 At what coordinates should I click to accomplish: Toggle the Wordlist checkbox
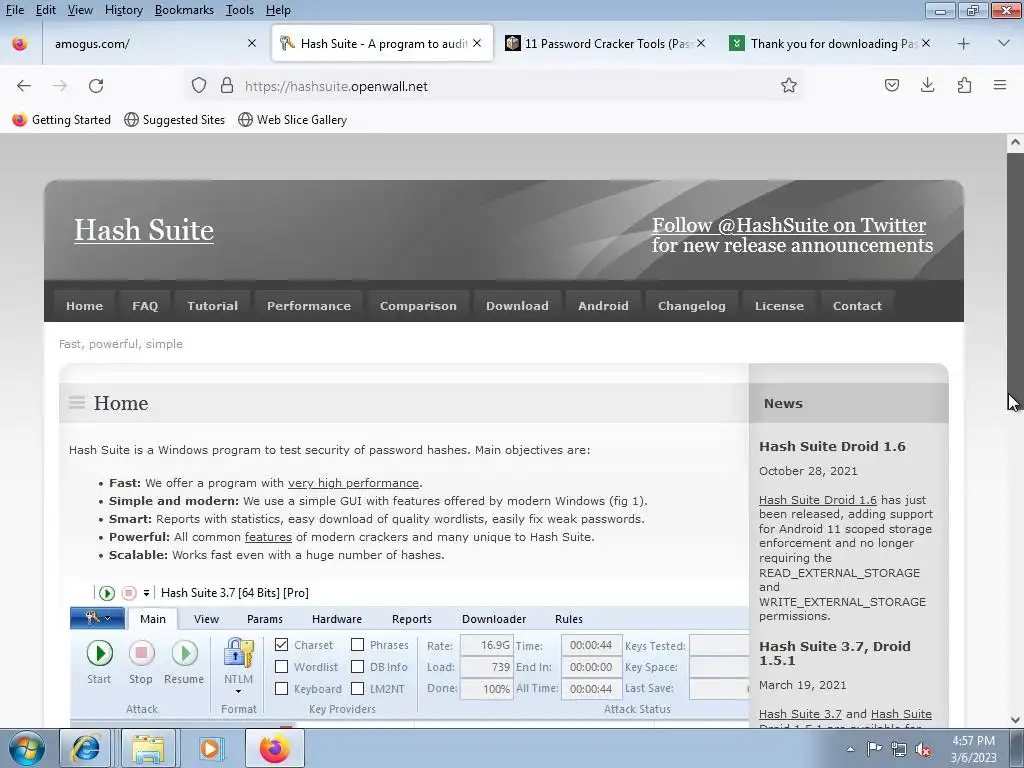point(281,667)
